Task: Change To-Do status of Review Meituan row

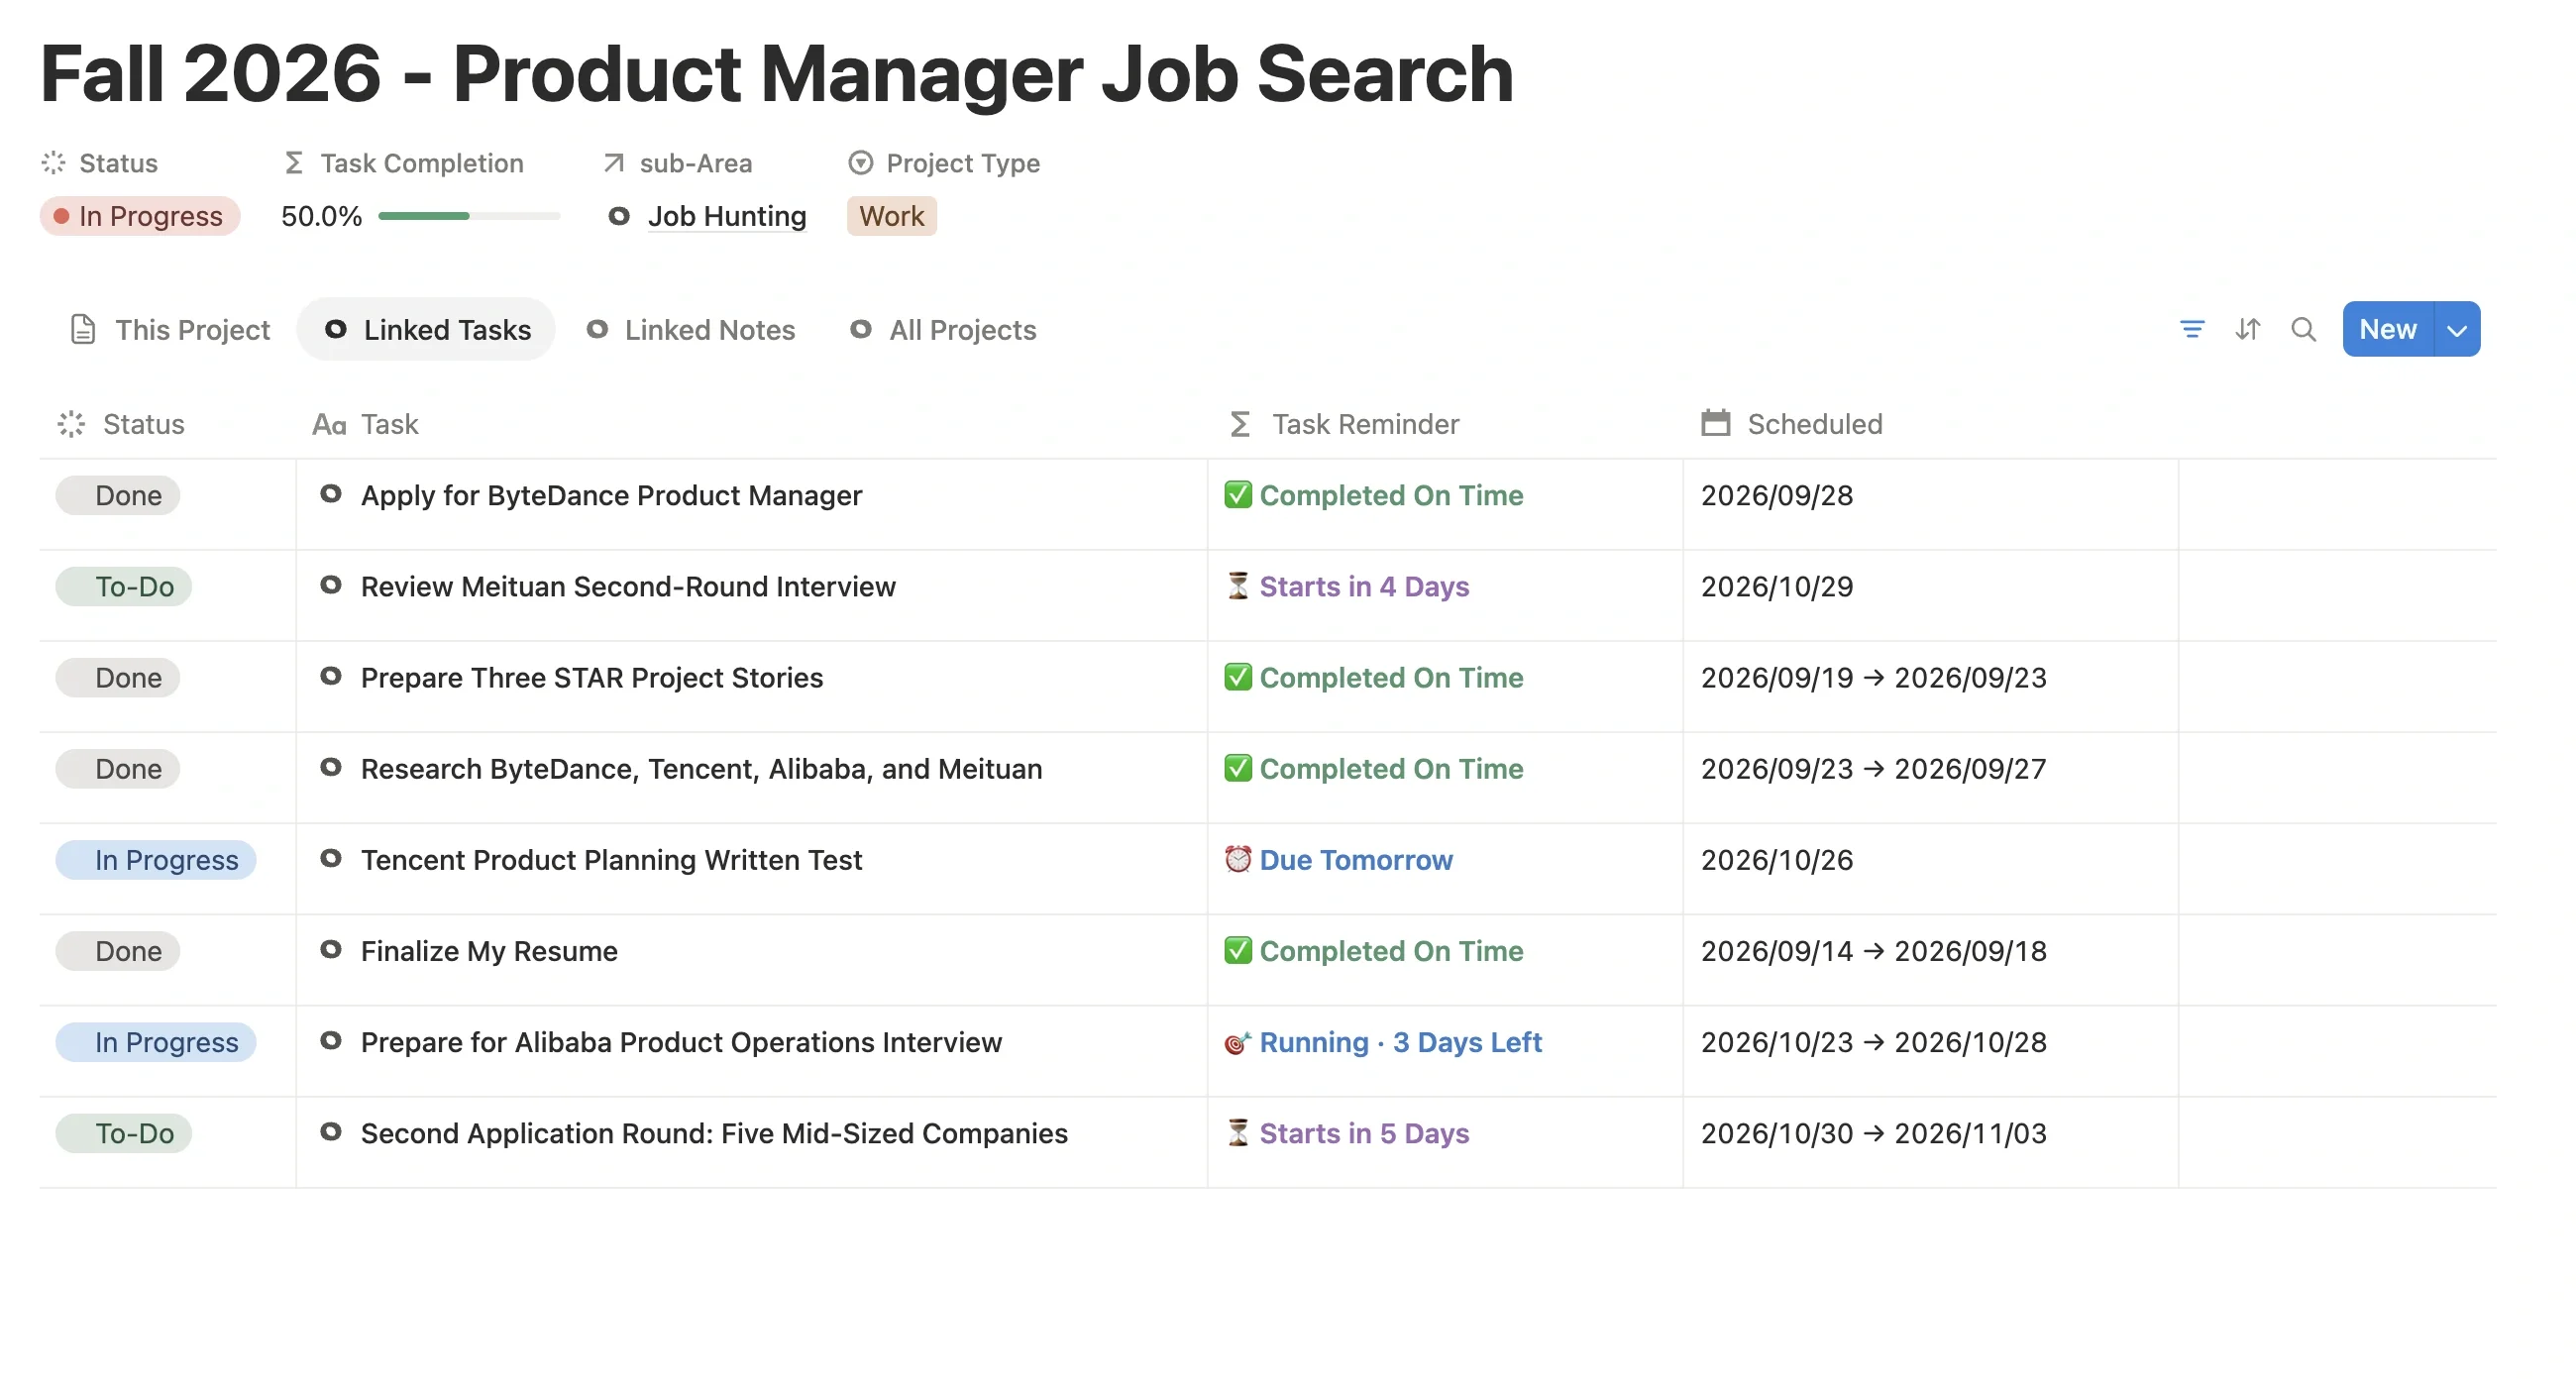Action: pos(124,586)
